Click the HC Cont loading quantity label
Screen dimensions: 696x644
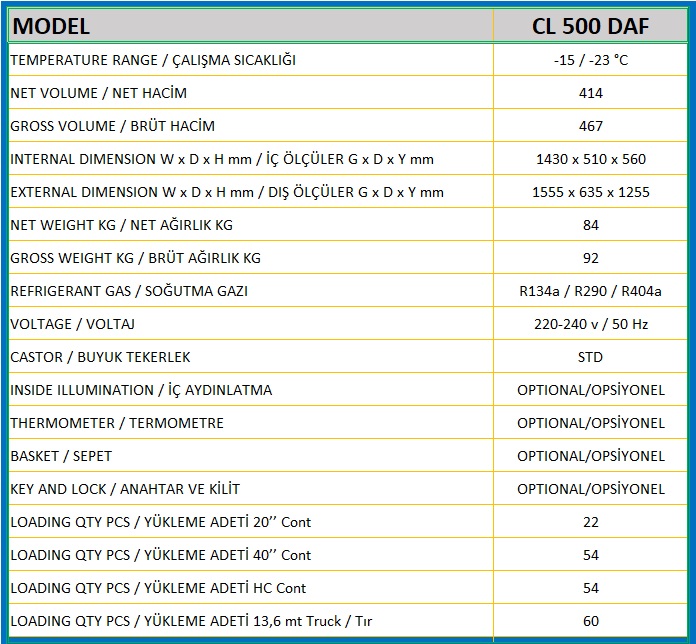pos(158,588)
